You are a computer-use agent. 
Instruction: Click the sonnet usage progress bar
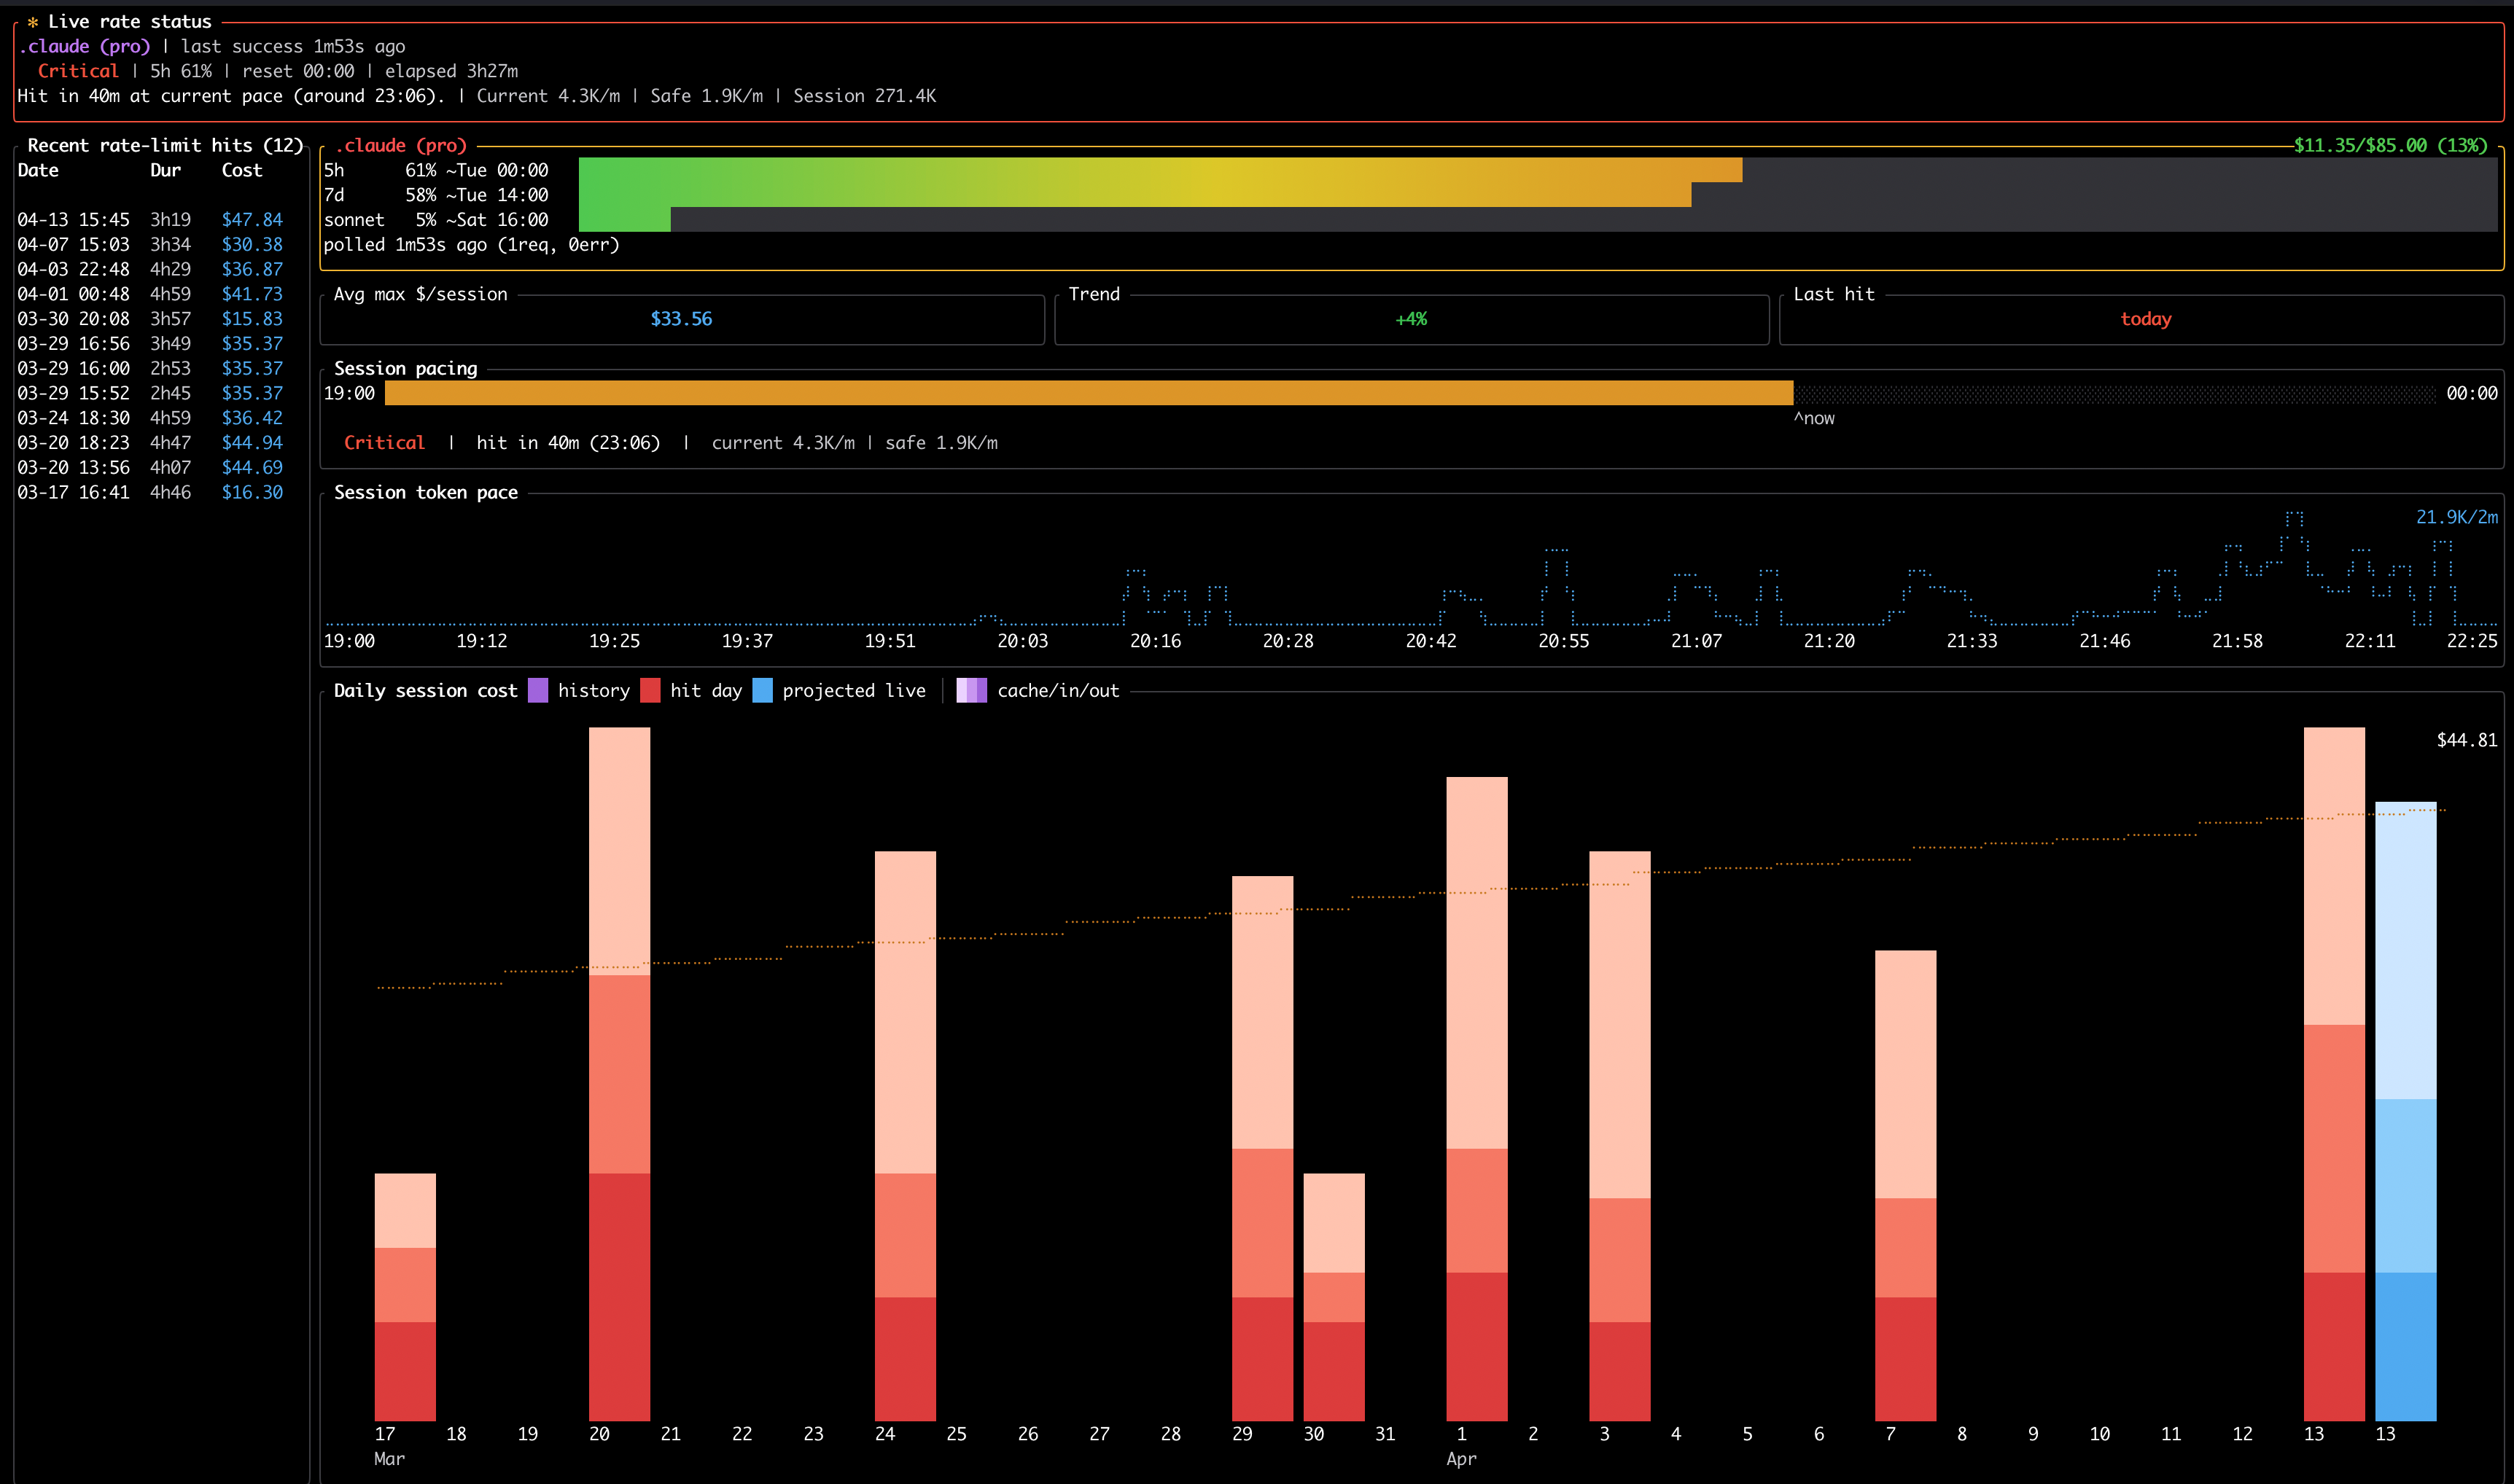coord(1538,220)
